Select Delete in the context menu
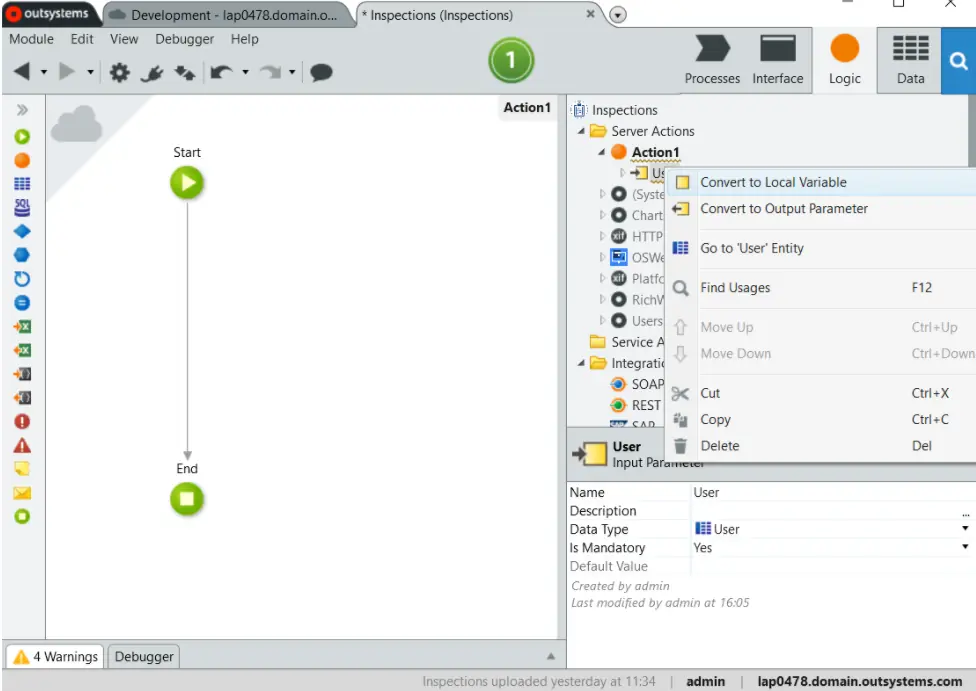976x691 pixels. pos(822,446)
